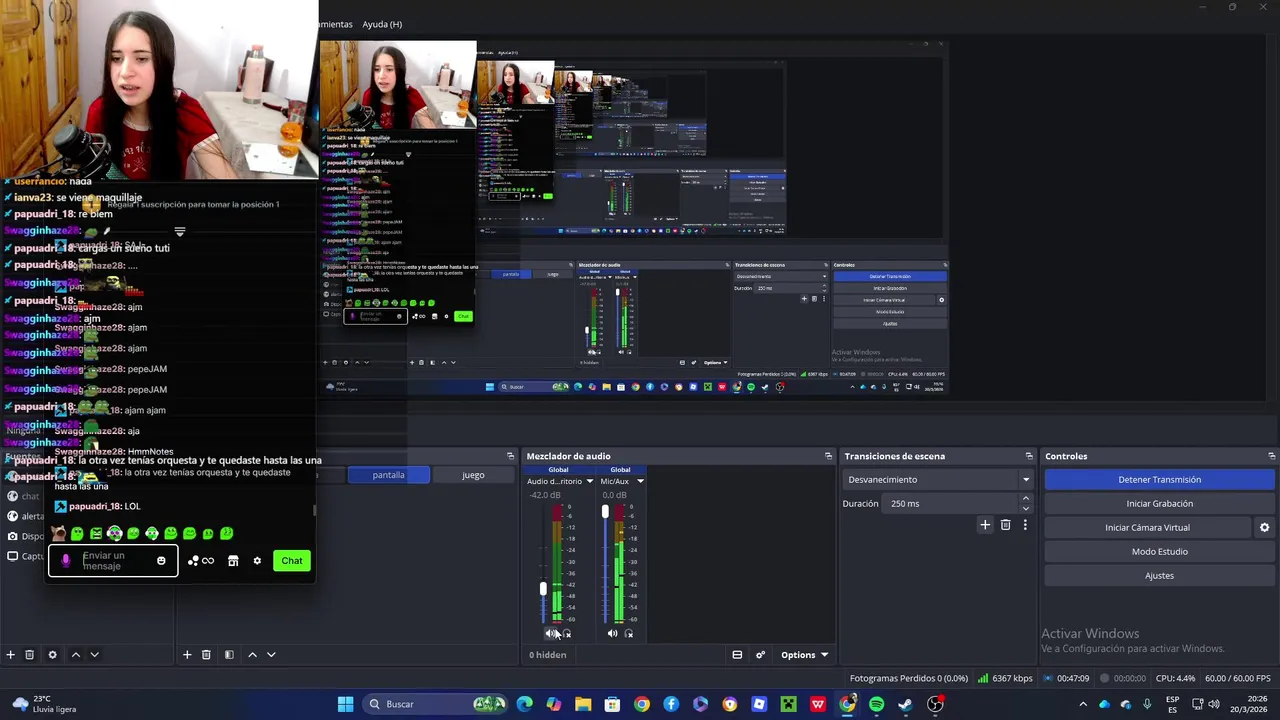
Task: Open the Ayuda (H) menu
Action: point(382,24)
